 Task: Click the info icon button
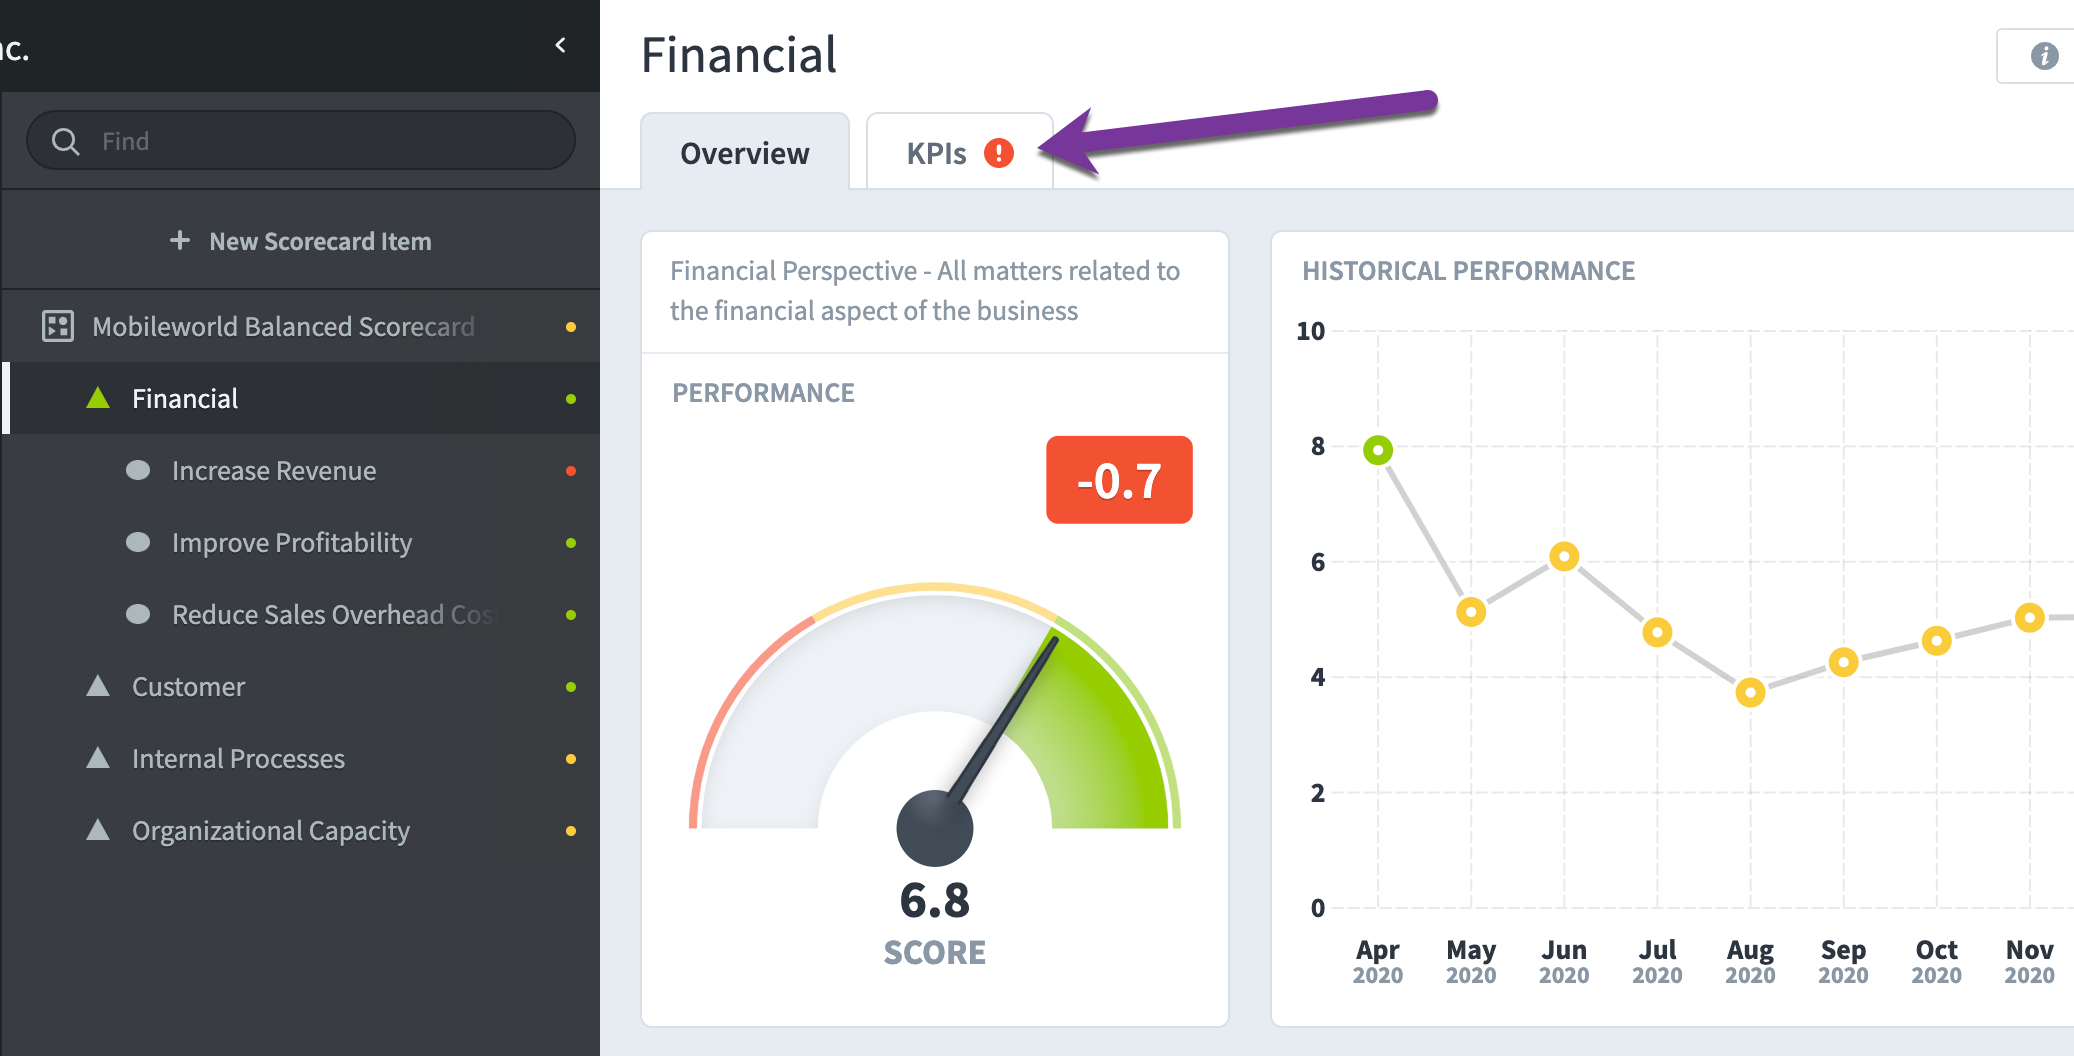point(2044,56)
